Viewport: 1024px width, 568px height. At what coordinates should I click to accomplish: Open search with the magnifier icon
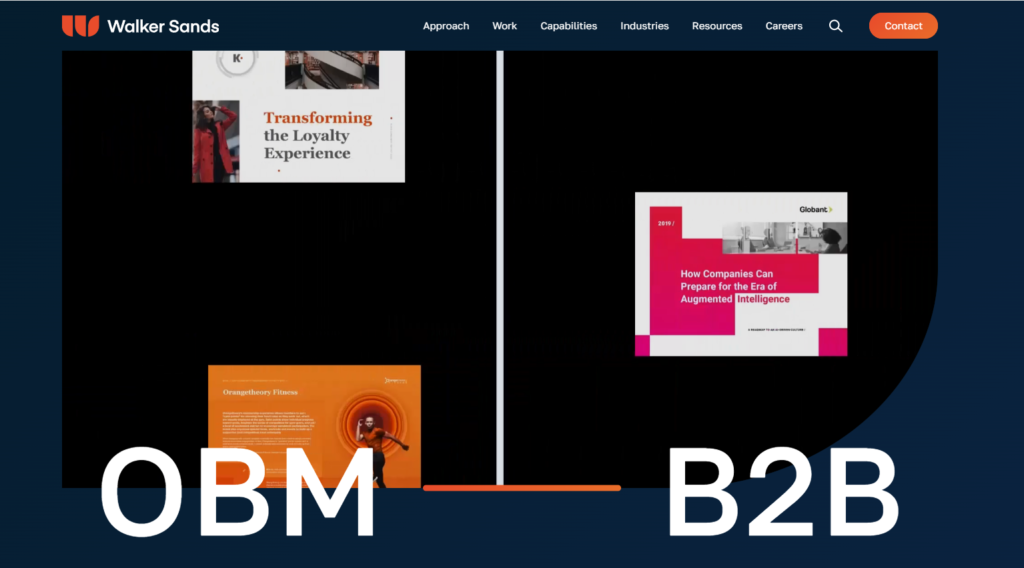[x=835, y=26]
